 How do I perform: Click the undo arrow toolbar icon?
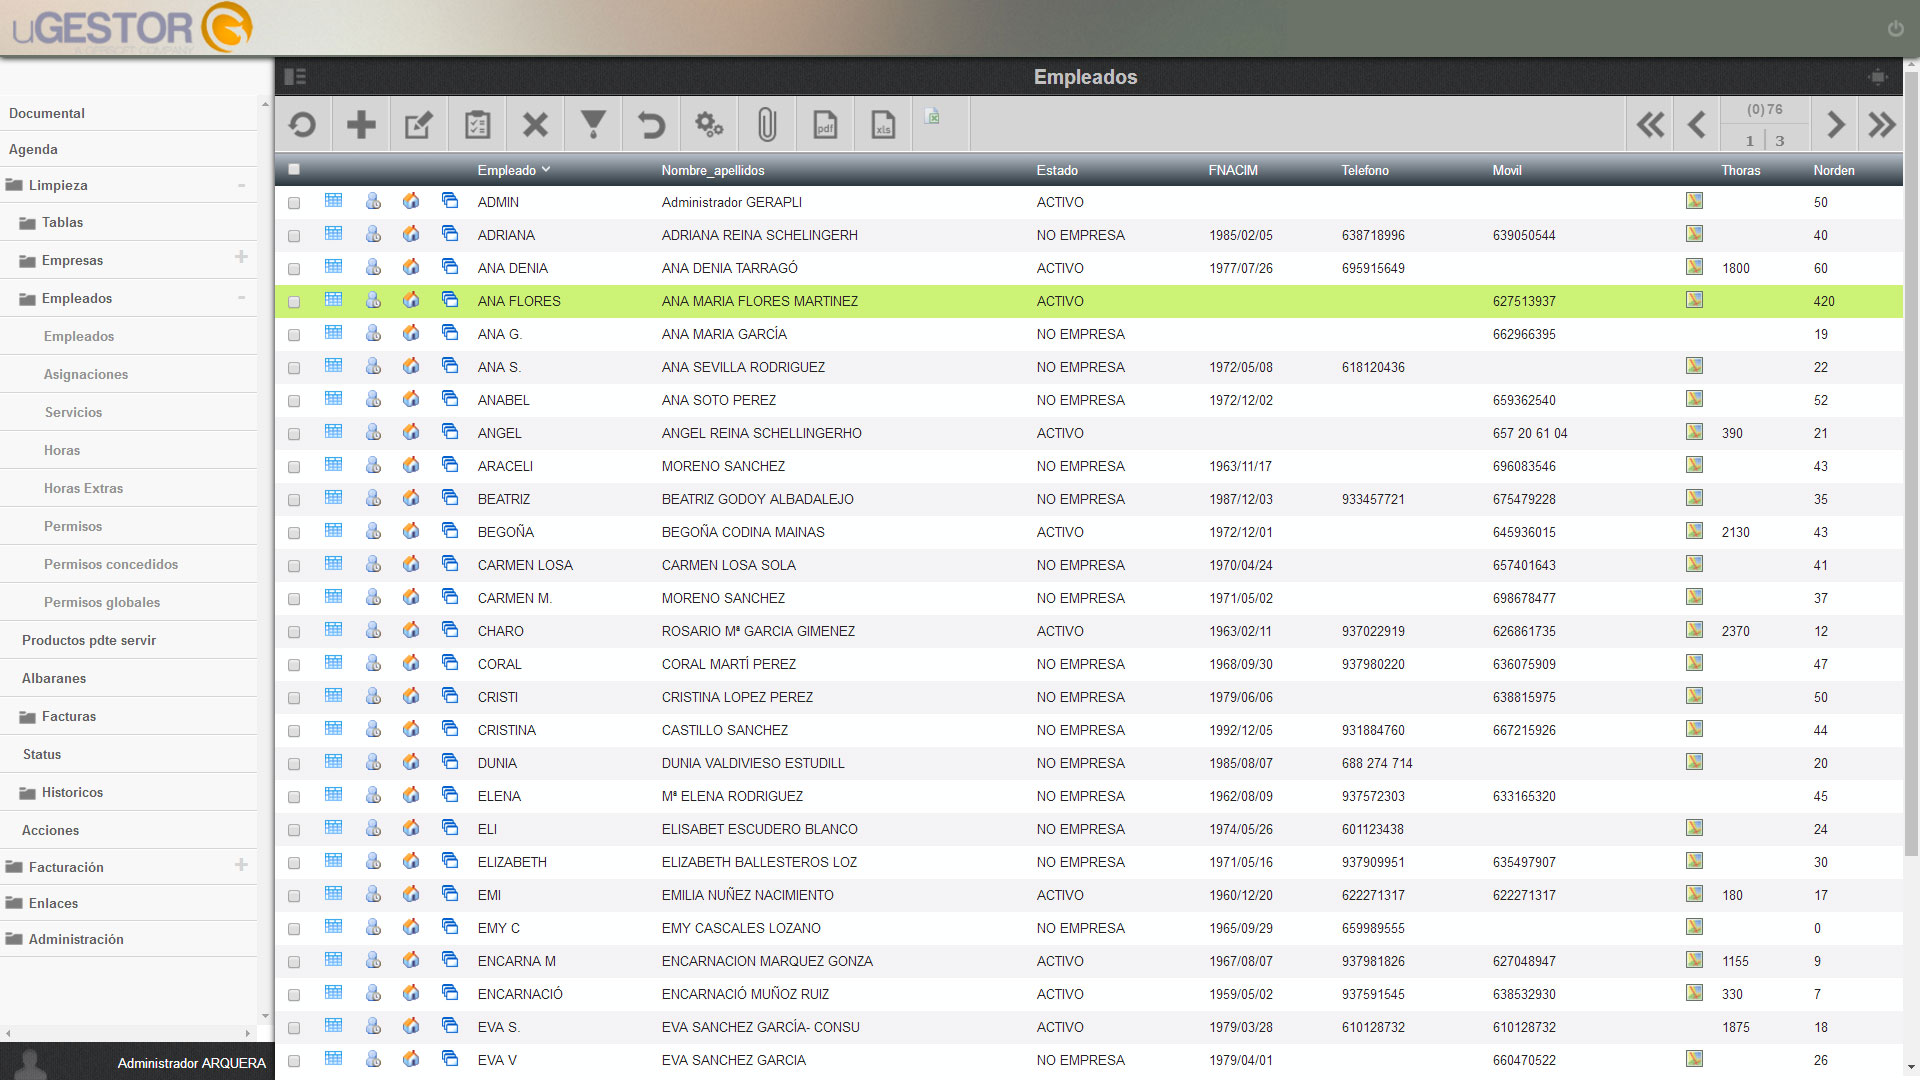click(651, 125)
